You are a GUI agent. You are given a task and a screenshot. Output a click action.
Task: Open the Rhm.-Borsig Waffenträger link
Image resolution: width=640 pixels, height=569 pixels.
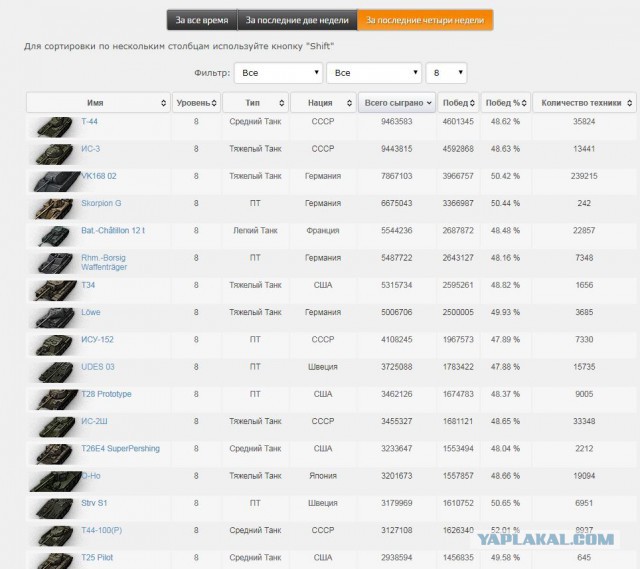coord(104,262)
